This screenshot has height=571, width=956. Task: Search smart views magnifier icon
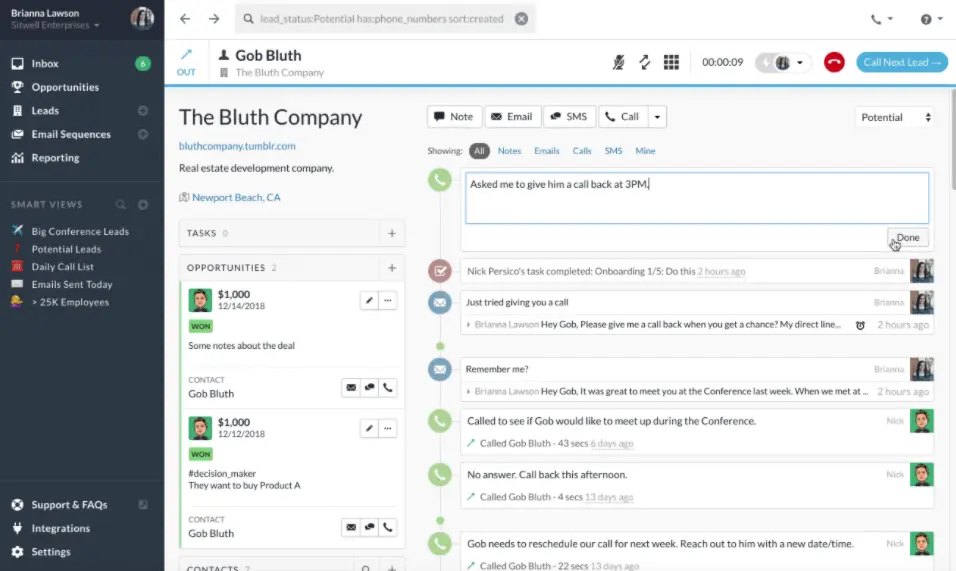[x=121, y=205]
